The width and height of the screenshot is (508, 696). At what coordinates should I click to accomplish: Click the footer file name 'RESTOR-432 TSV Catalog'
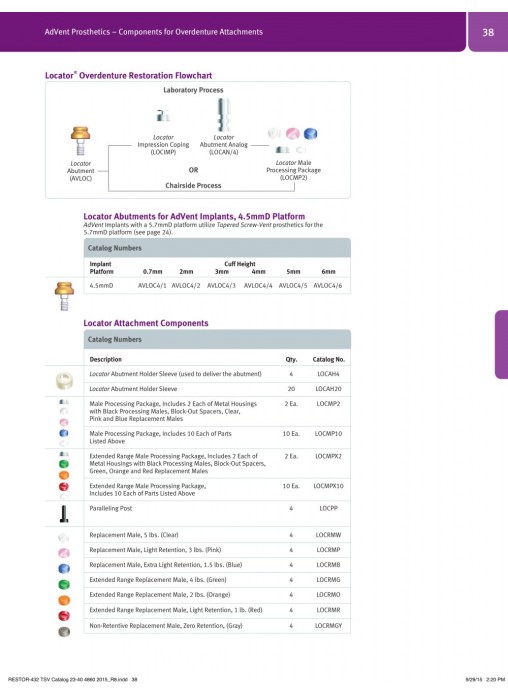click(x=72, y=680)
